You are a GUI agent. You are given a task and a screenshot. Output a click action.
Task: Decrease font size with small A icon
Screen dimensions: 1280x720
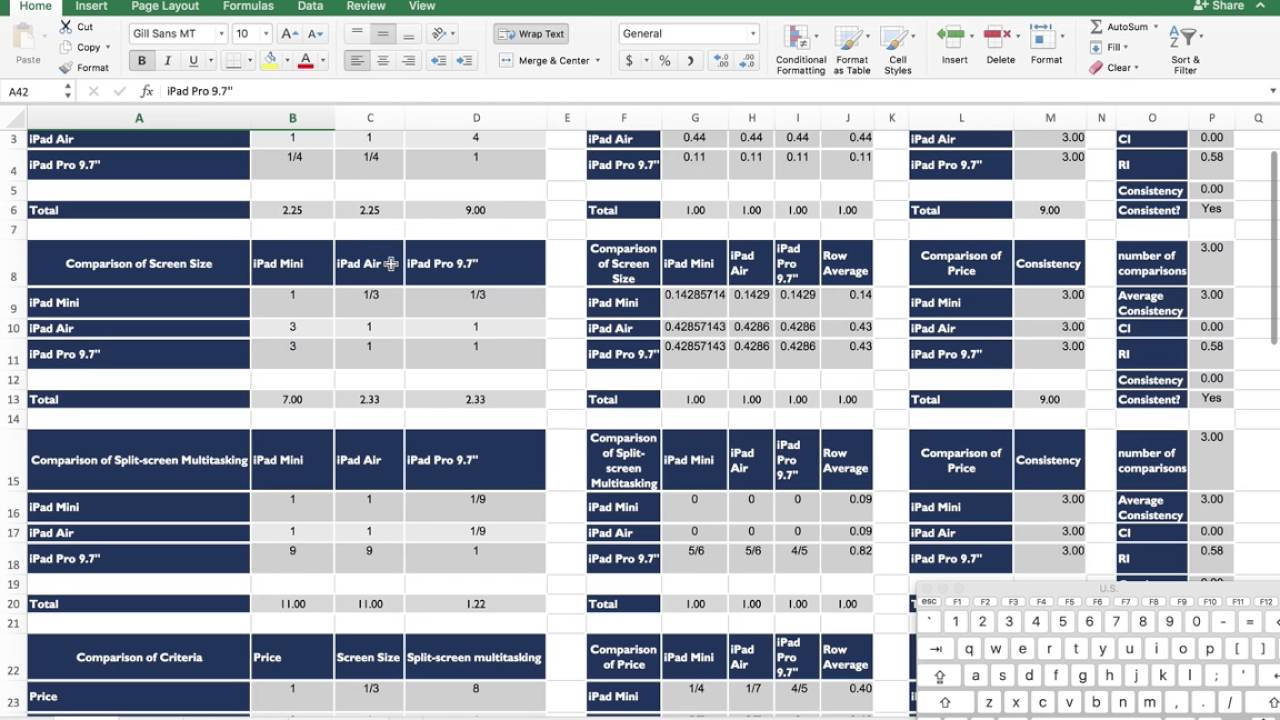pos(314,33)
